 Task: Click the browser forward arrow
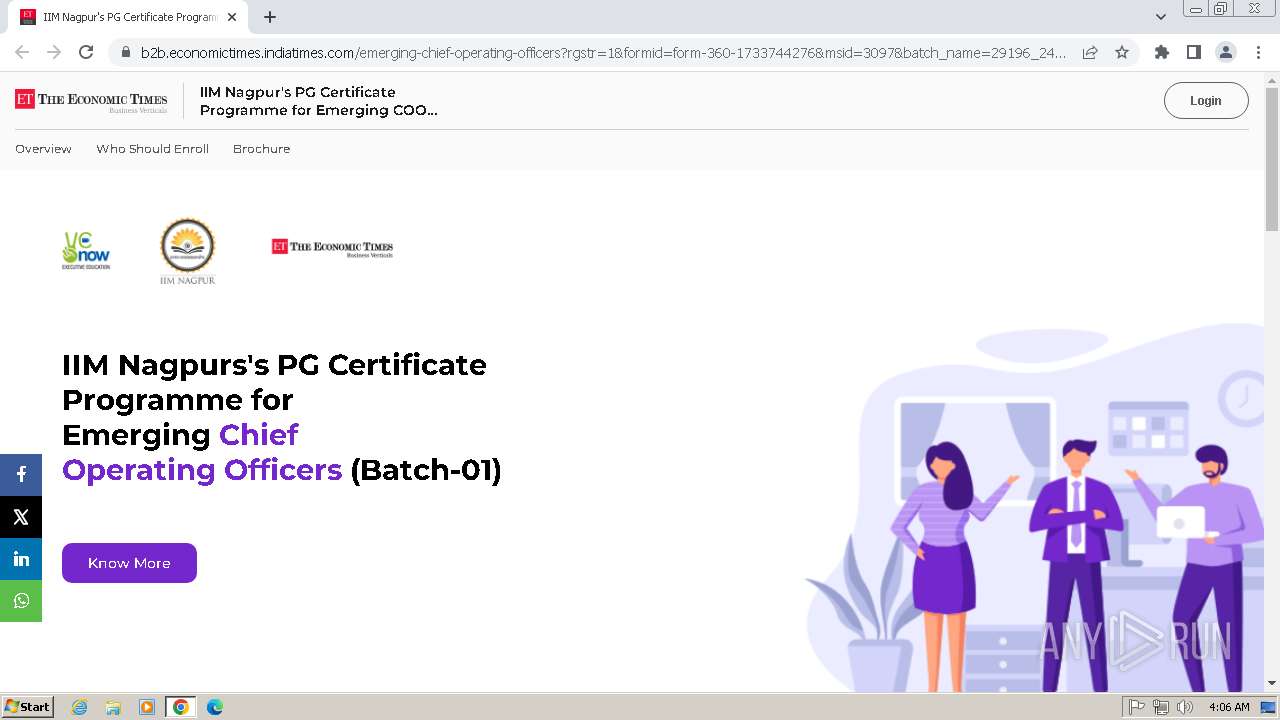pos(54,52)
